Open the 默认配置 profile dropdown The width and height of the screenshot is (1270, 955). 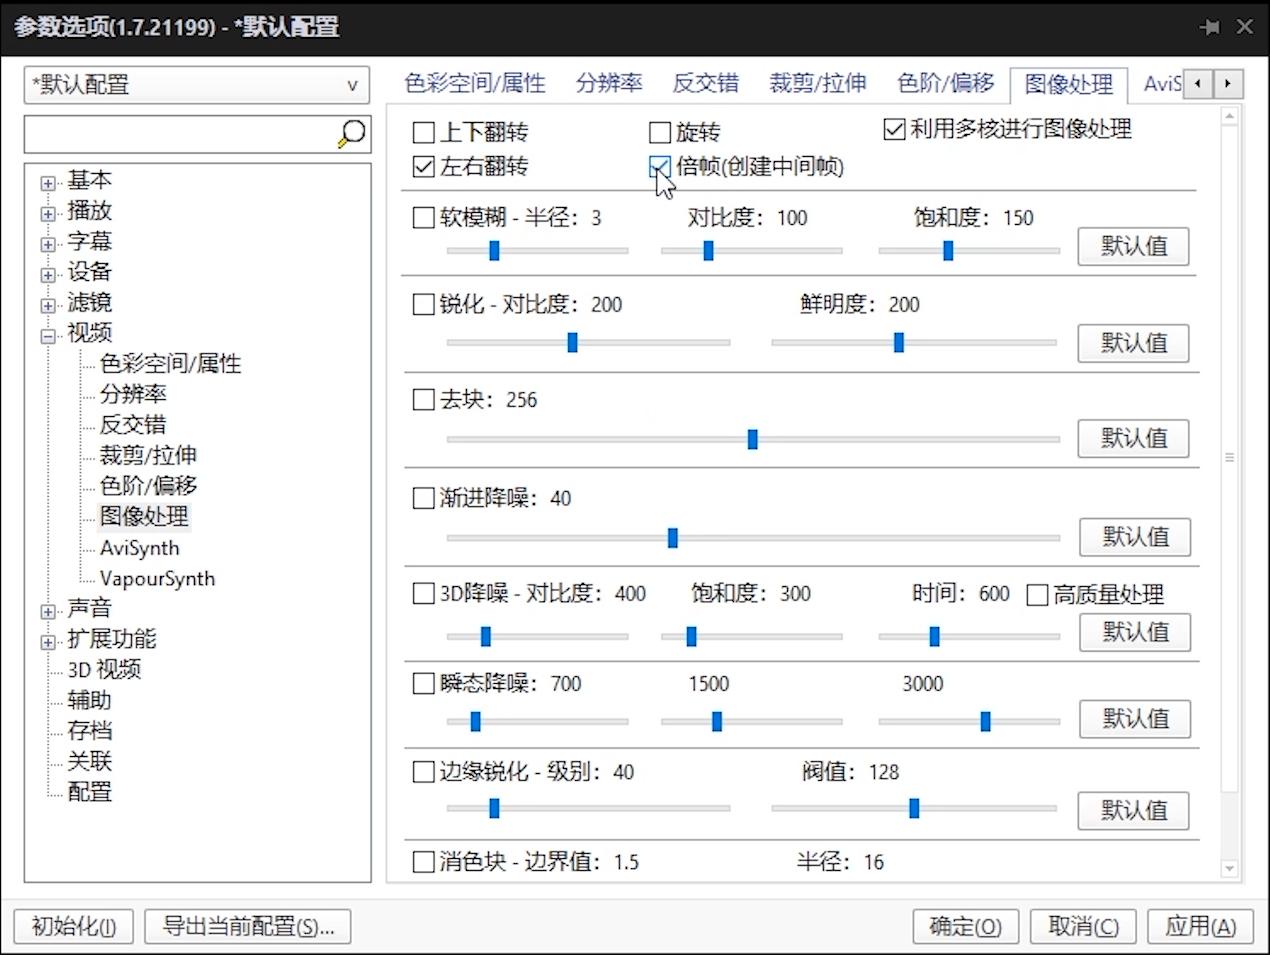click(x=352, y=86)
